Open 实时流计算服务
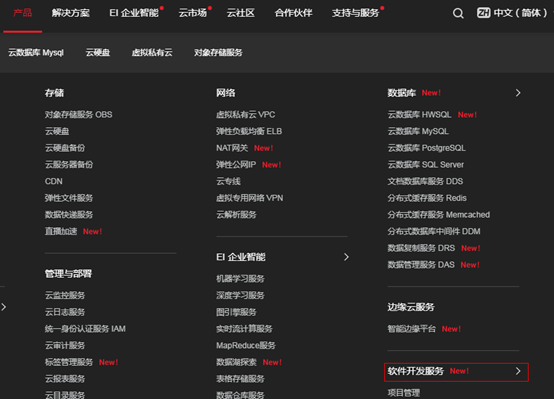Image resolution: width=554 pixels, height=399 pixels. (x=244, y=329)
